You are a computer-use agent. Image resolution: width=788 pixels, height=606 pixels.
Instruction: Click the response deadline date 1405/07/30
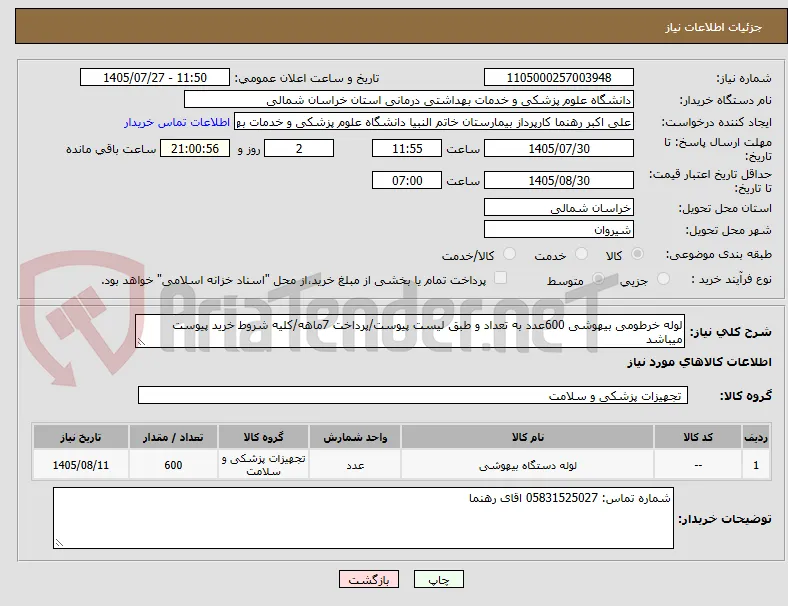[558, 149]
